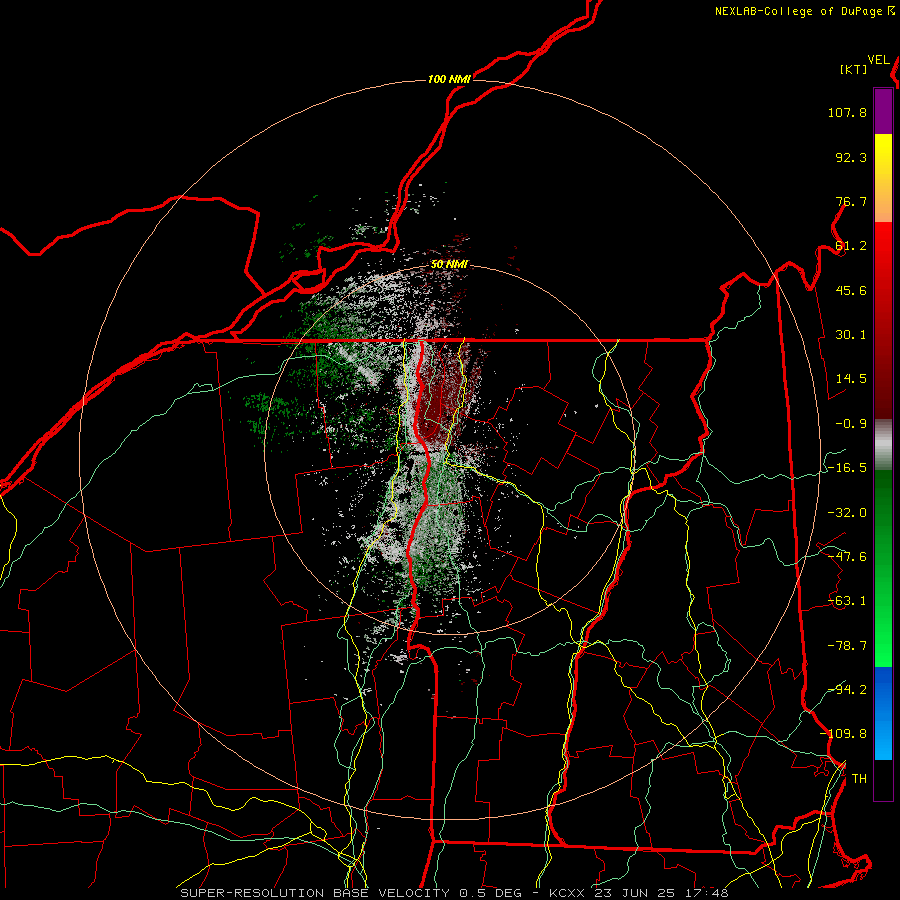Click the 100 NMI range ring label
This screenshot has width=900, height=900.
point(449,79)
